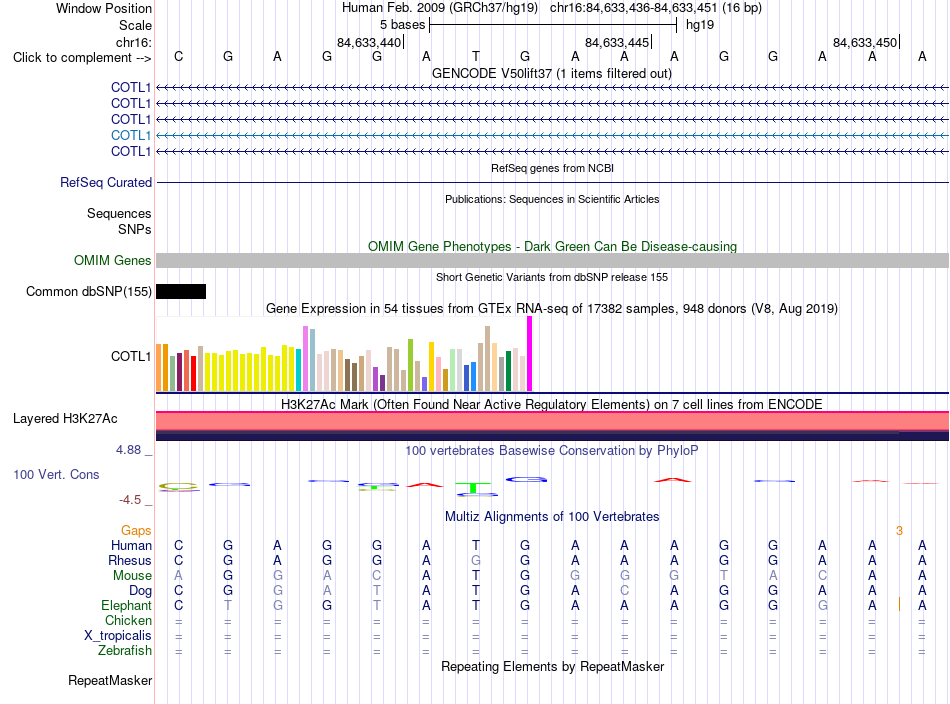Click the SNPs label under Publications
The height and width of the screenshot is (704, 950).
point(135,230)
